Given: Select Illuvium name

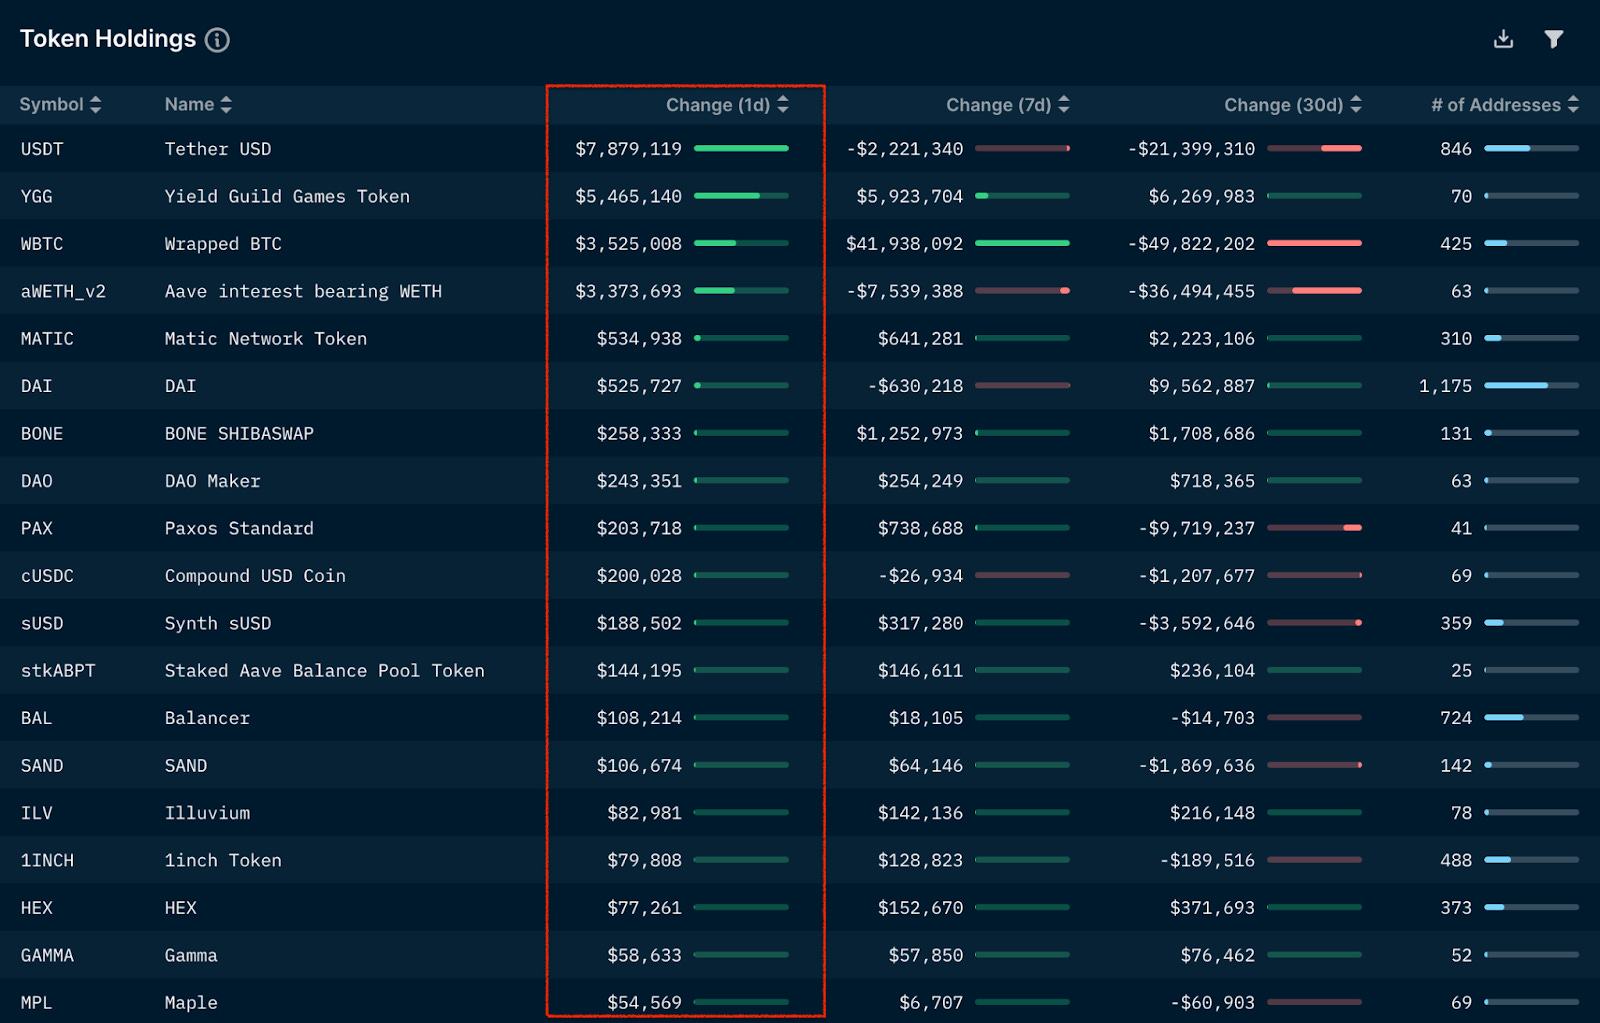Looking at the screenshot, I should 207,813.
